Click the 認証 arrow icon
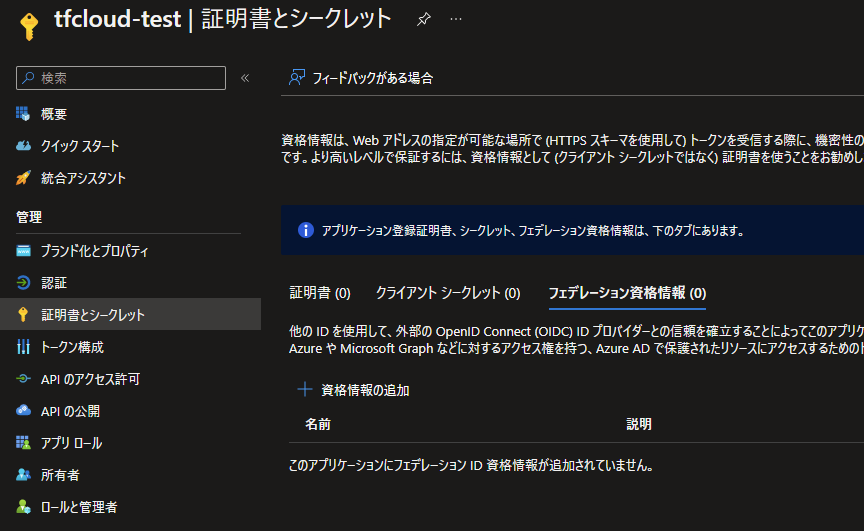Viewport: 864px width, 531px height. [x=23, y=283]
